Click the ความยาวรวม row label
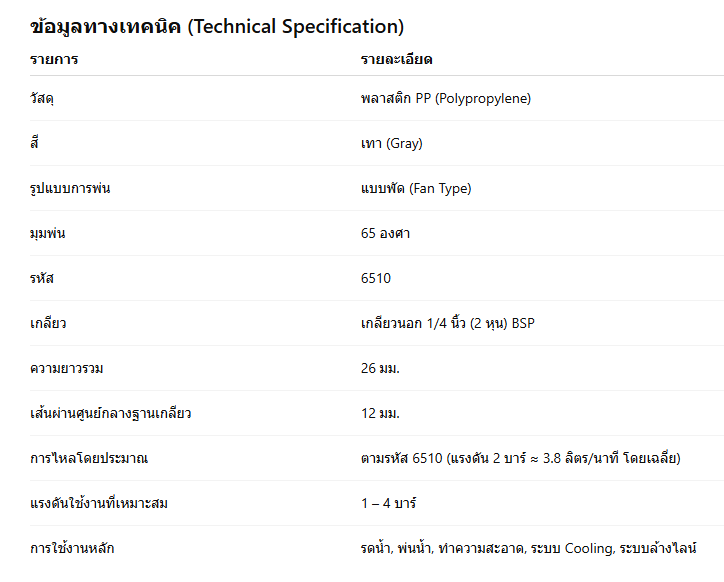The image size is (724, 582). click(x=67, y=368)
